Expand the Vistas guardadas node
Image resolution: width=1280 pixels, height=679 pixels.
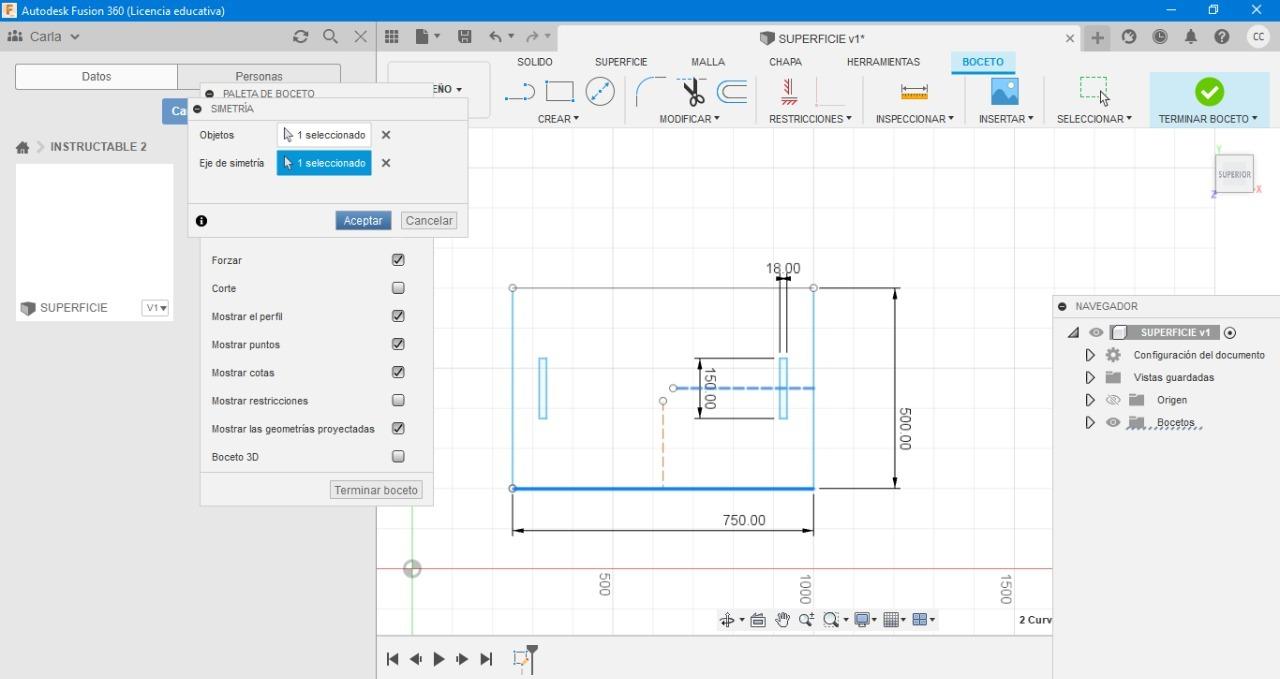[x=1090, y=377]
